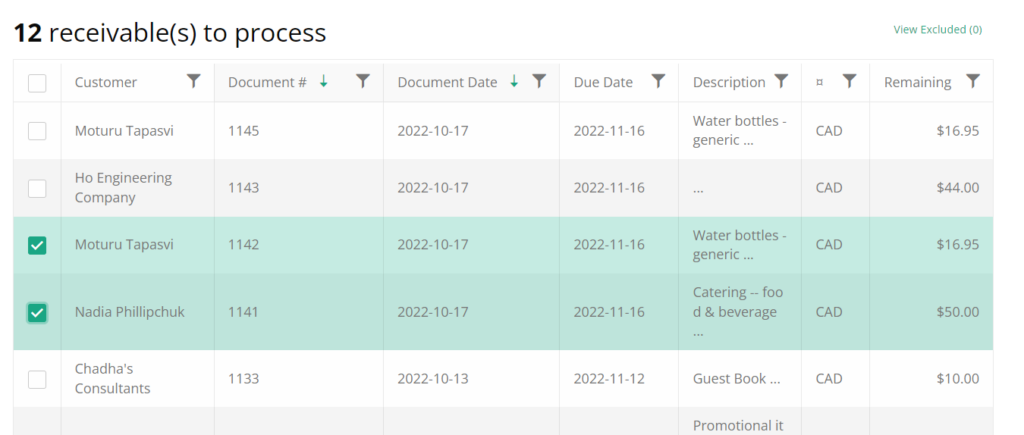Open the Document # column filter
Screen dimensions: 1024x435
(x=362, y=81)
